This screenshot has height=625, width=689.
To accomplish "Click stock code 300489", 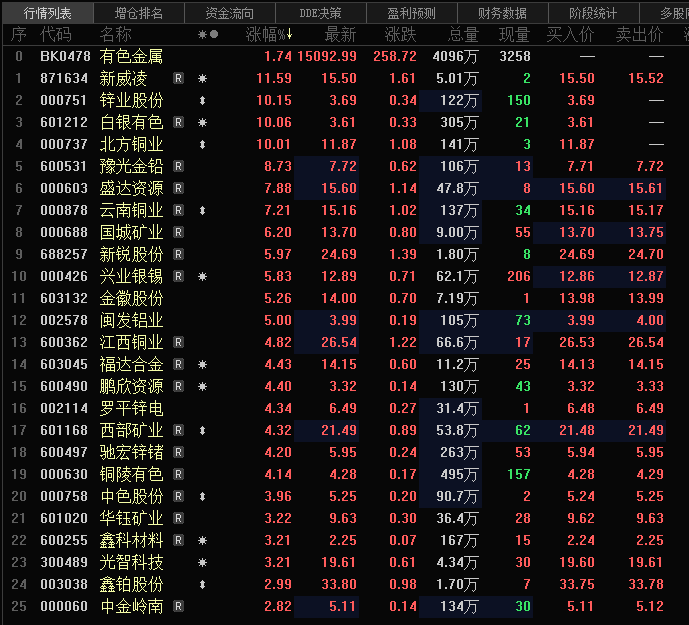I will coord(64,562).
